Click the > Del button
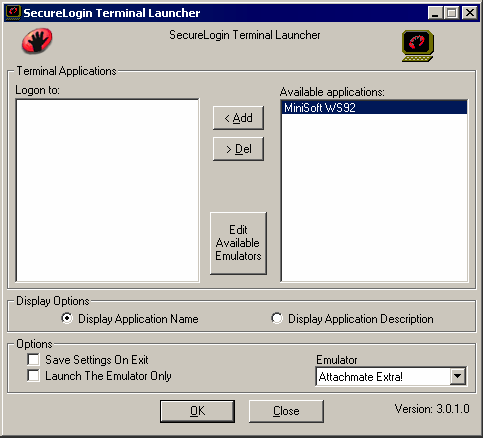The width and height of the screenshot is (483, 438). pyautogui.click(x=238, y=149)
